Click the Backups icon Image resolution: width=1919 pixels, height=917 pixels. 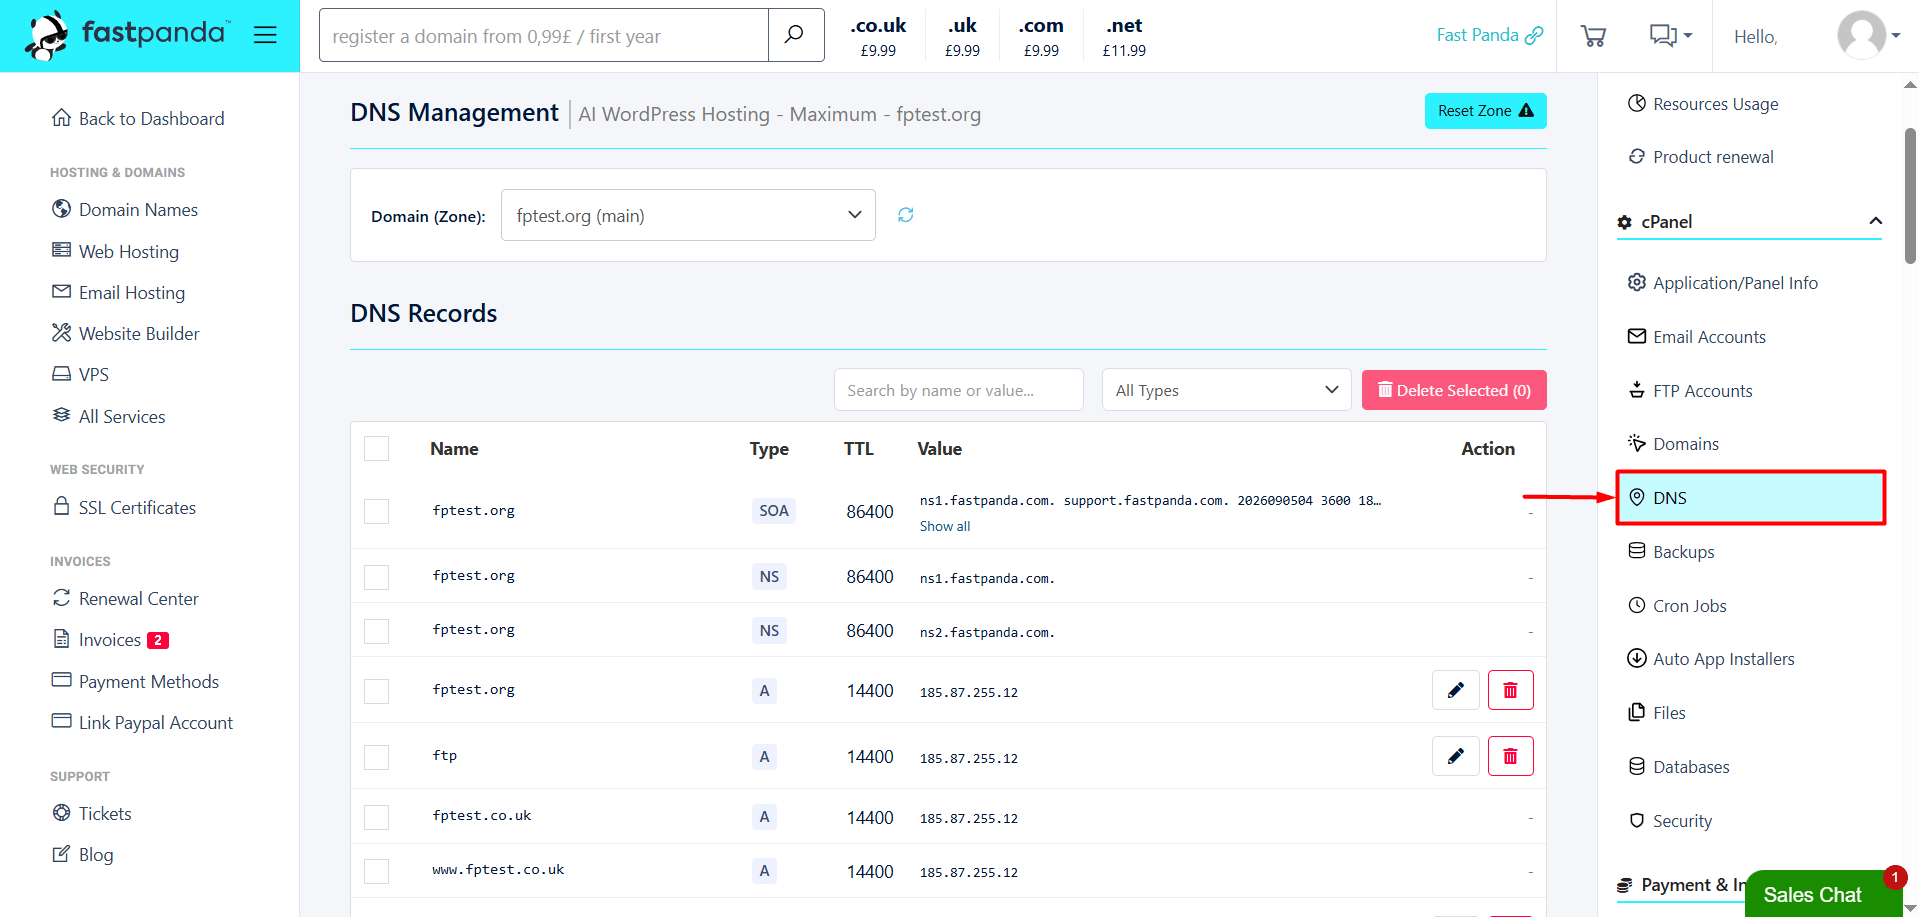point(1637,551)
